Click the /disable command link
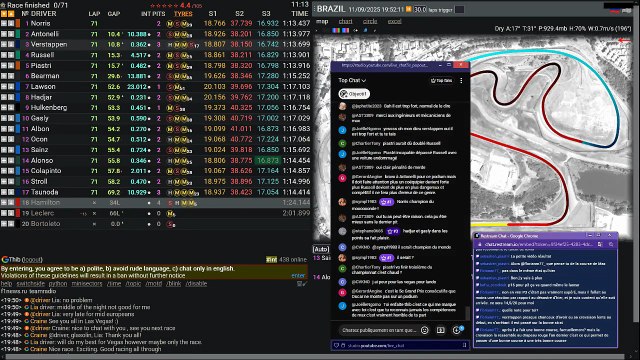 196,284
